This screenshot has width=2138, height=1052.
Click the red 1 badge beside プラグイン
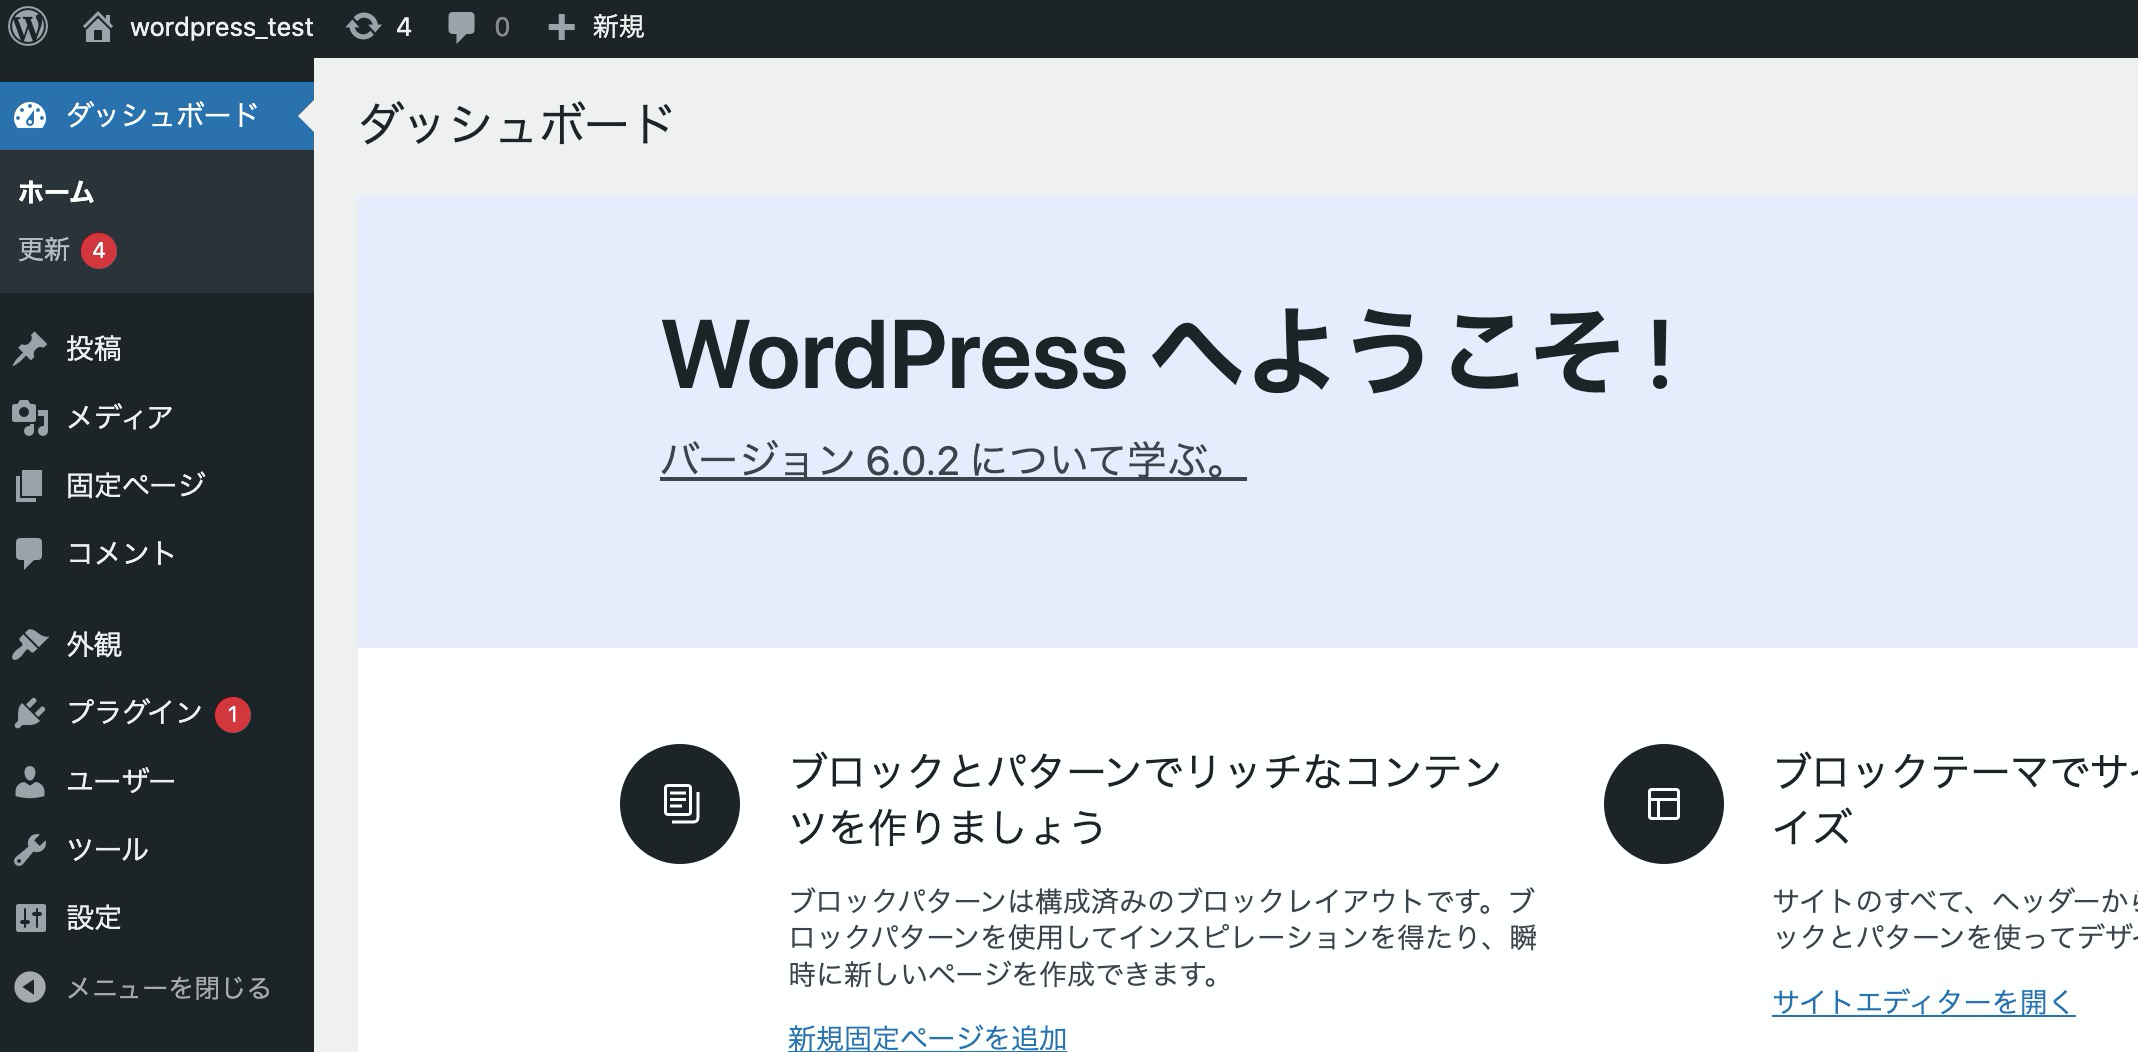coord(233,714)
